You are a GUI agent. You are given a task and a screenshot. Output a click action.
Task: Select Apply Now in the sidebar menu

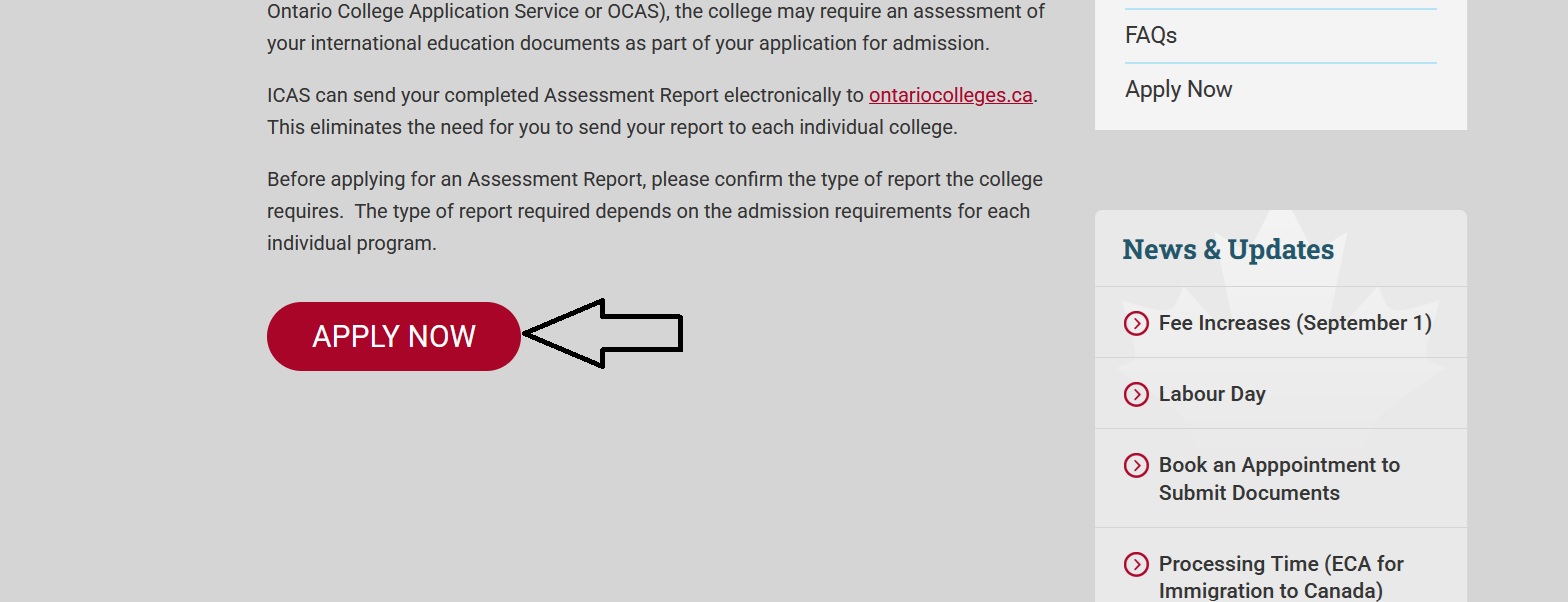point(1179,89)
